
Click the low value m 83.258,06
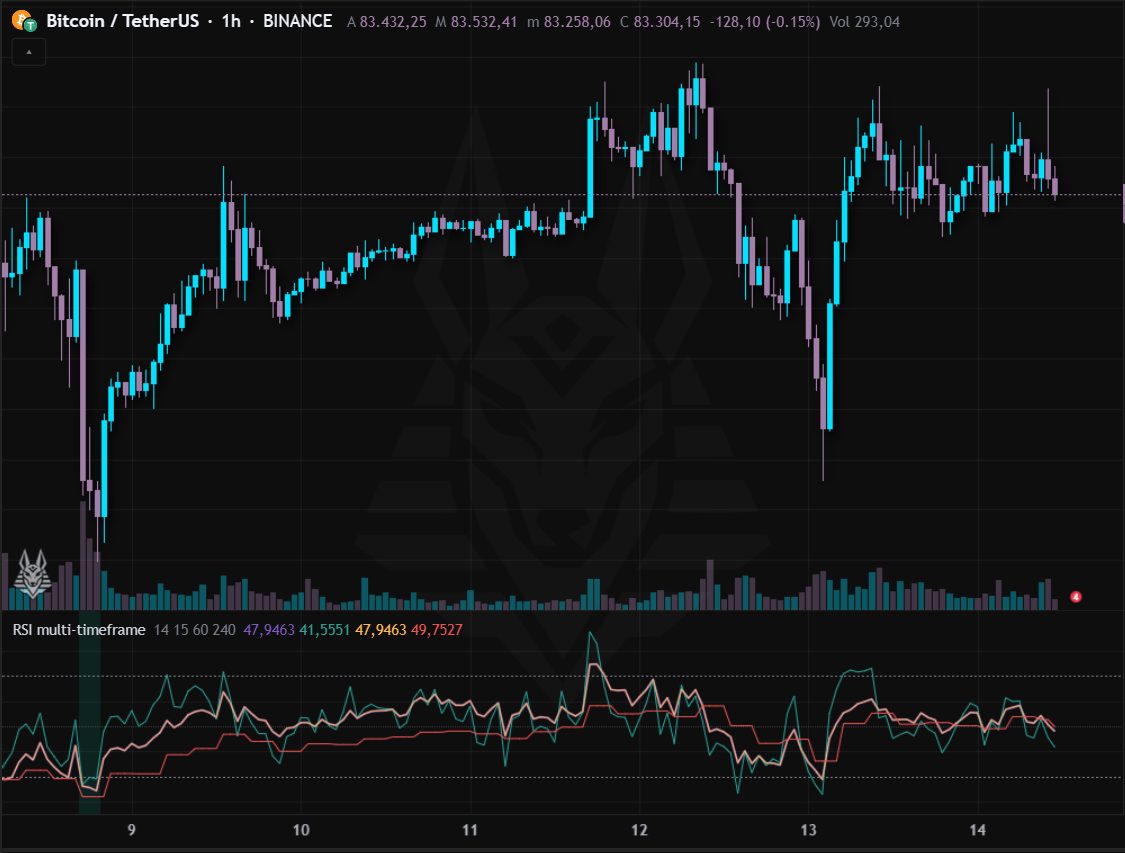(569, 22)
